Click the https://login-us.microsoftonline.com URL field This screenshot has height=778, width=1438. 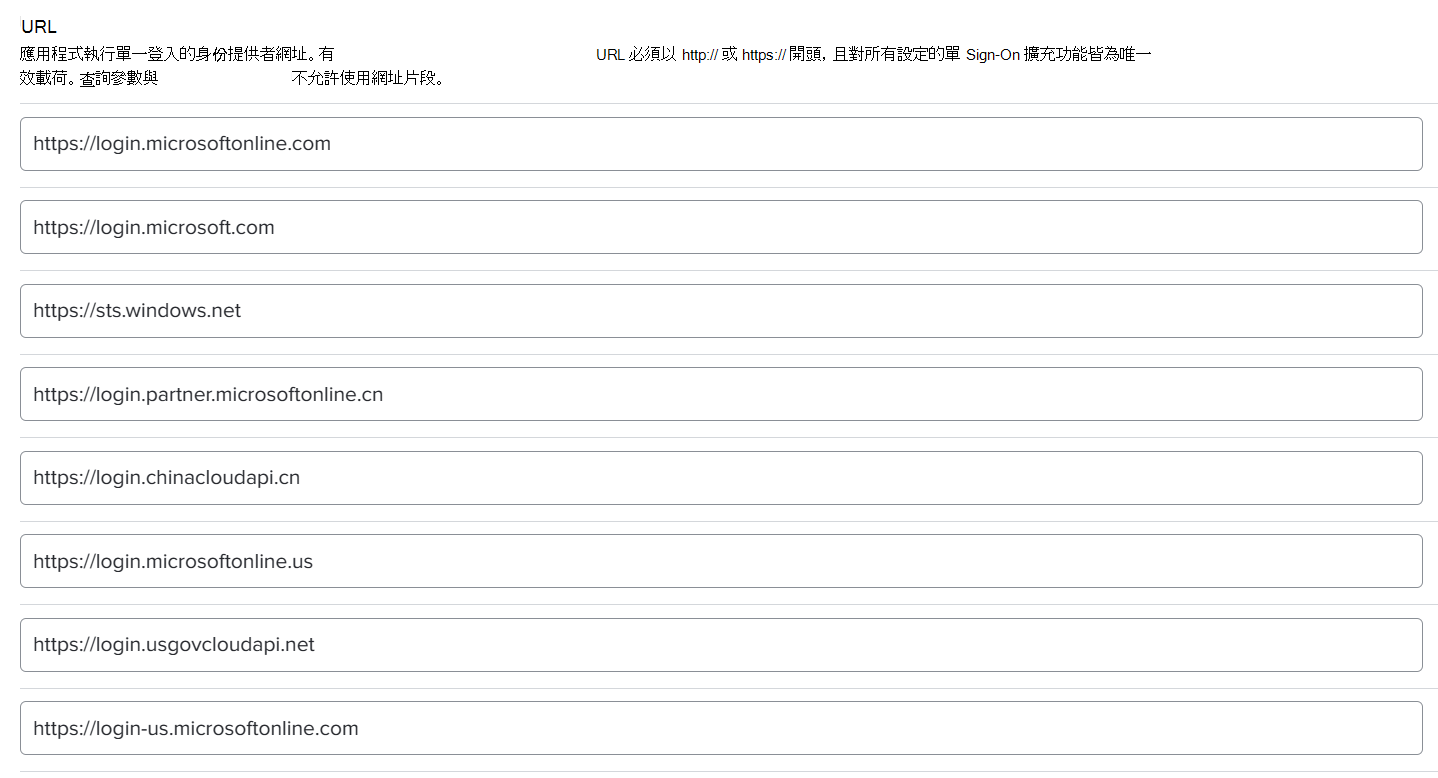tap(721, 728)
